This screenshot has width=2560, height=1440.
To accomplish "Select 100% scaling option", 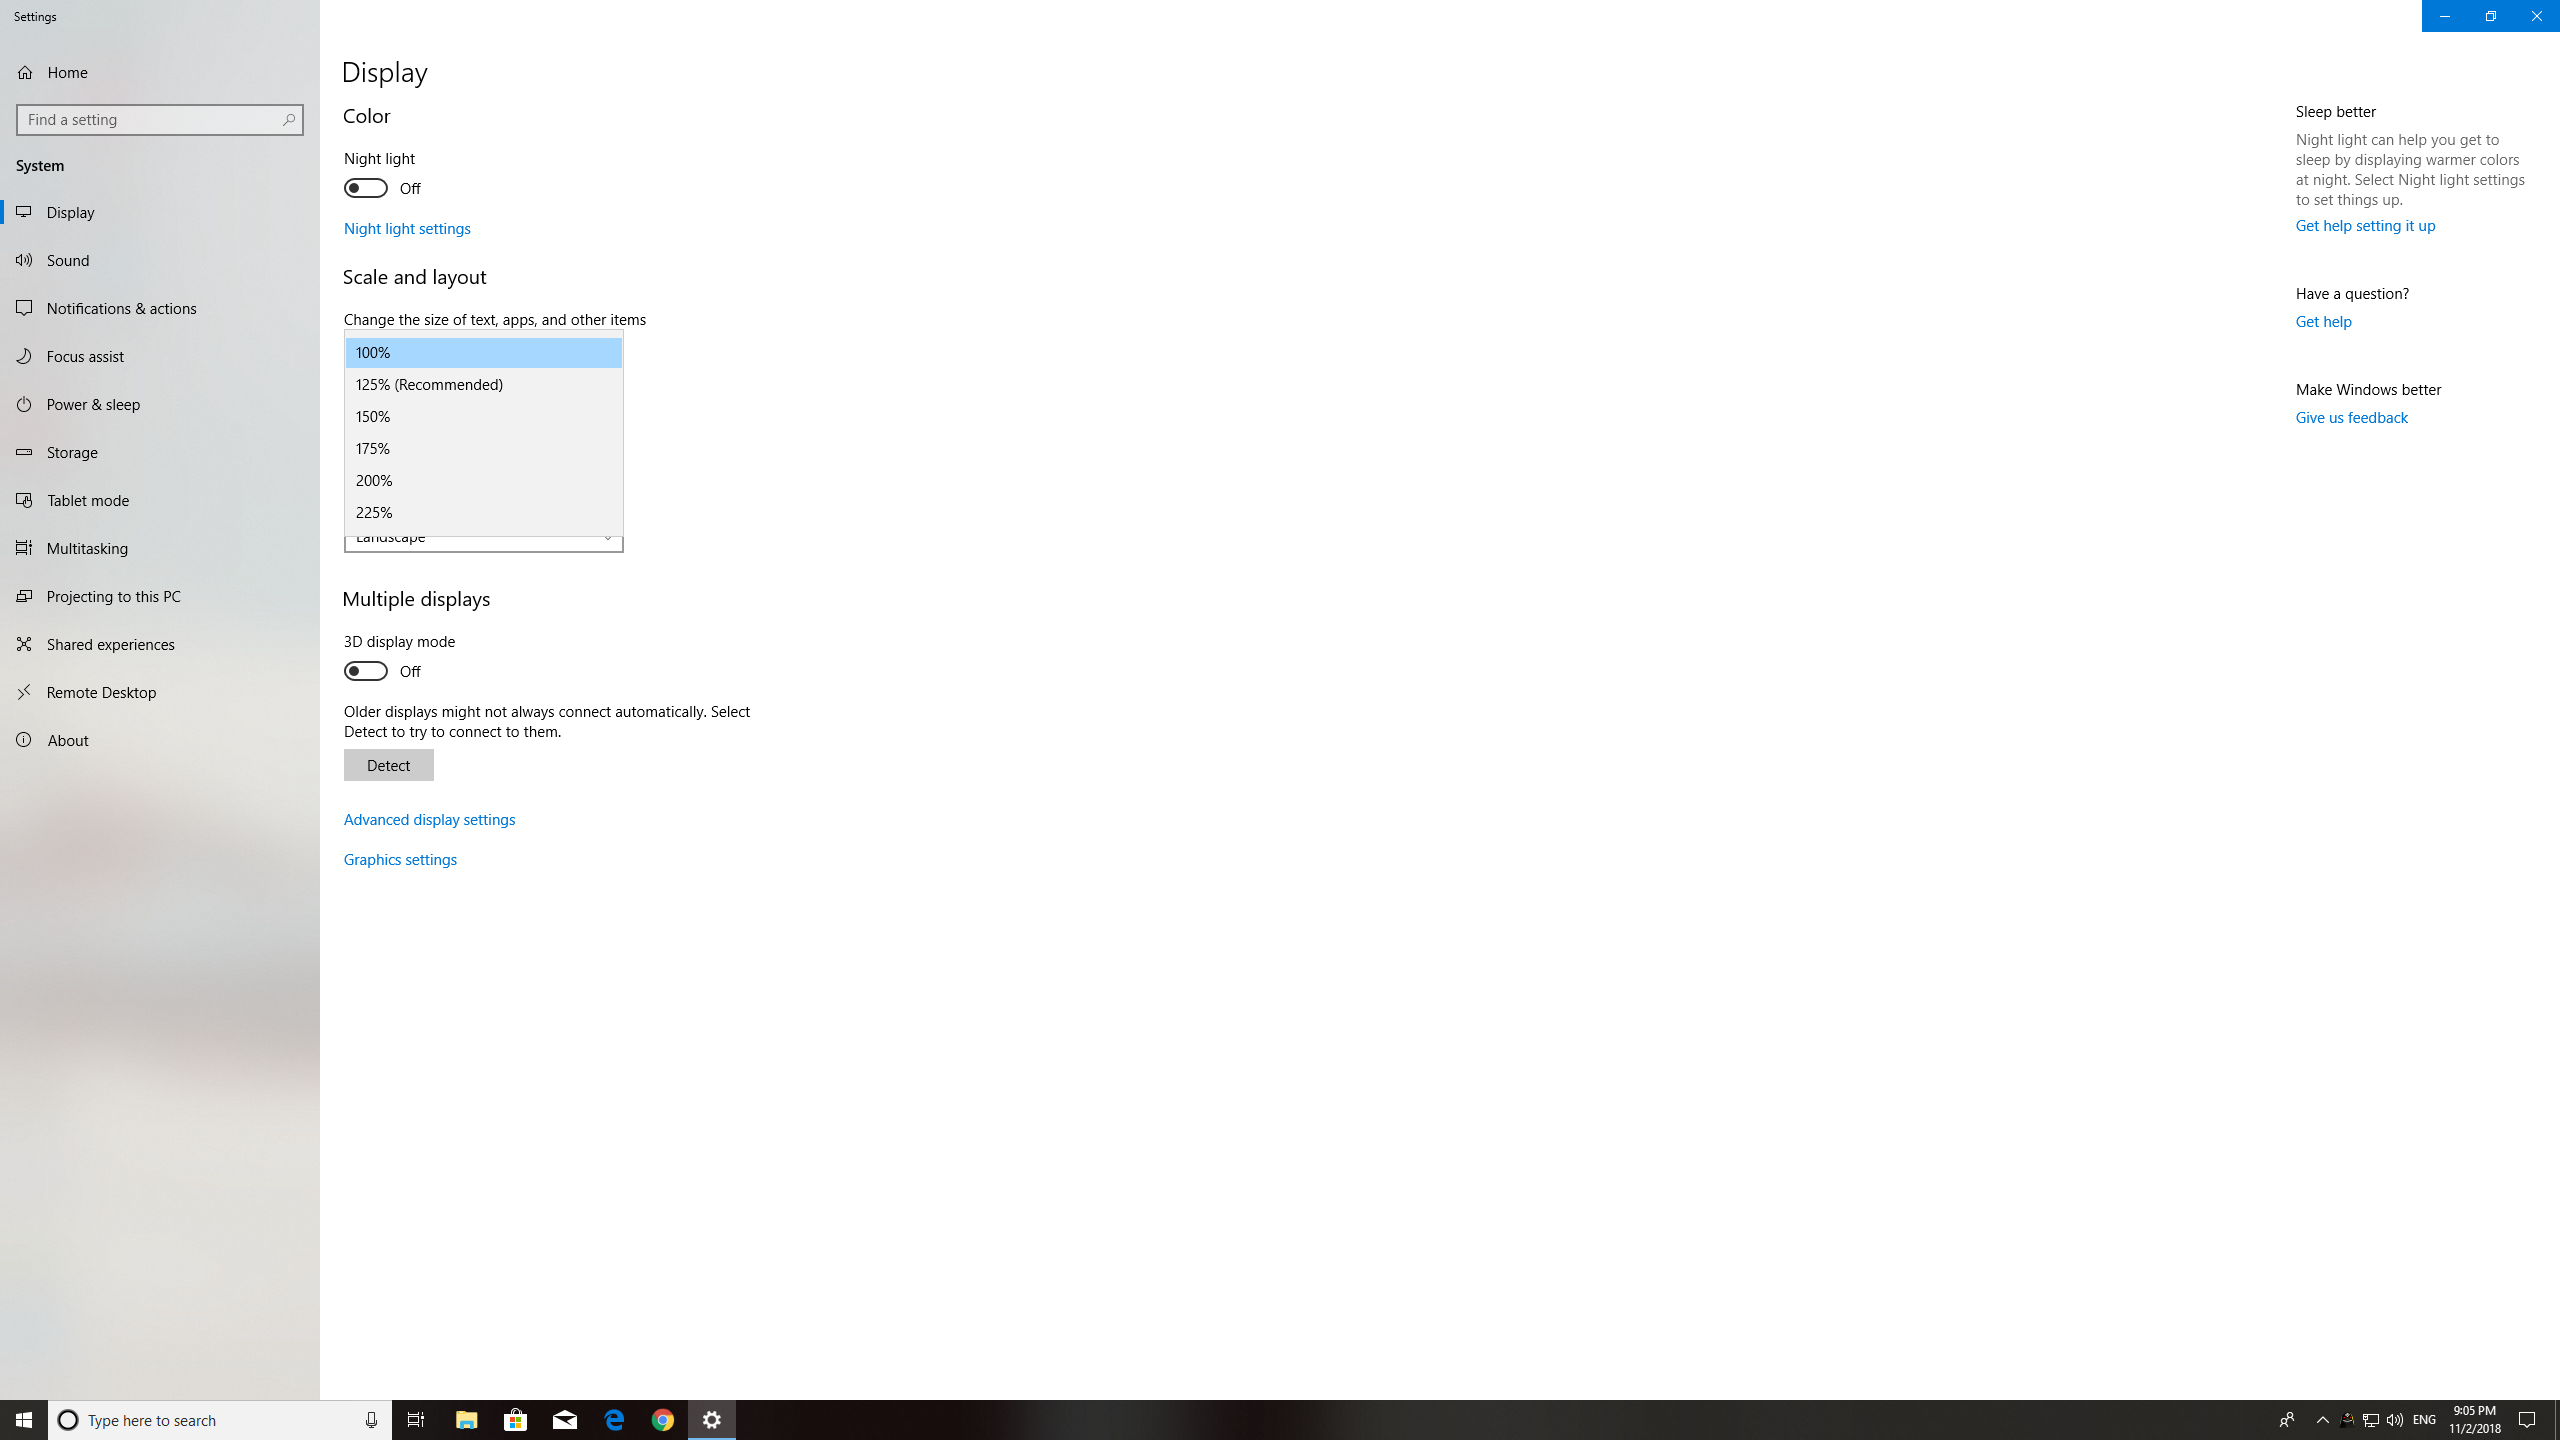I will (x=484, y=353).
